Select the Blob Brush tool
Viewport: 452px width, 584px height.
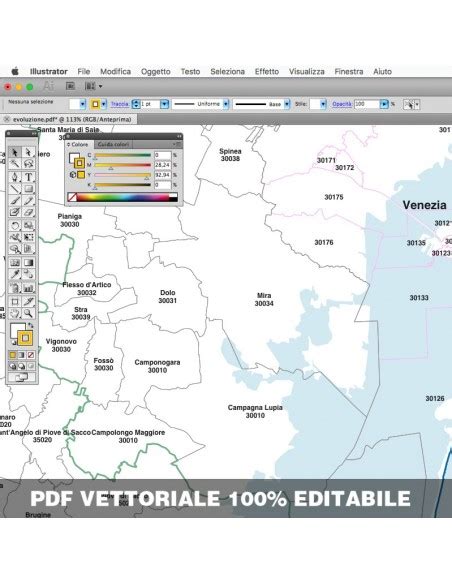click(x=15, y=212)
